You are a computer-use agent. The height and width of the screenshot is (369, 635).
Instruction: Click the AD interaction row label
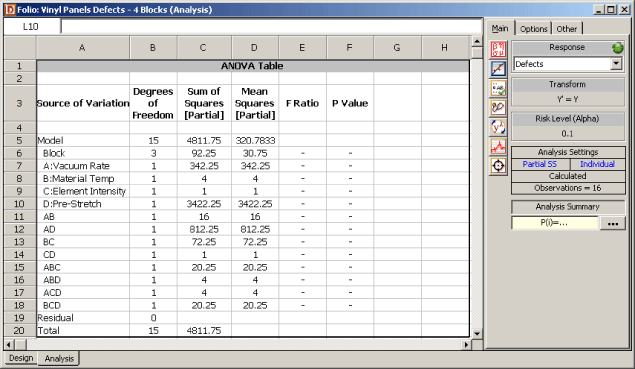click(x=49, y=230)
